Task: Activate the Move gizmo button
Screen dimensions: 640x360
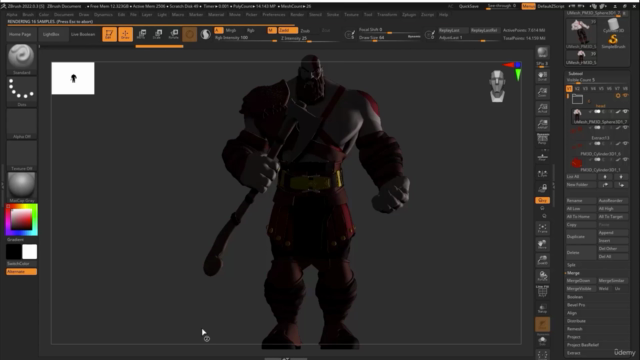Action: (141, 34)
